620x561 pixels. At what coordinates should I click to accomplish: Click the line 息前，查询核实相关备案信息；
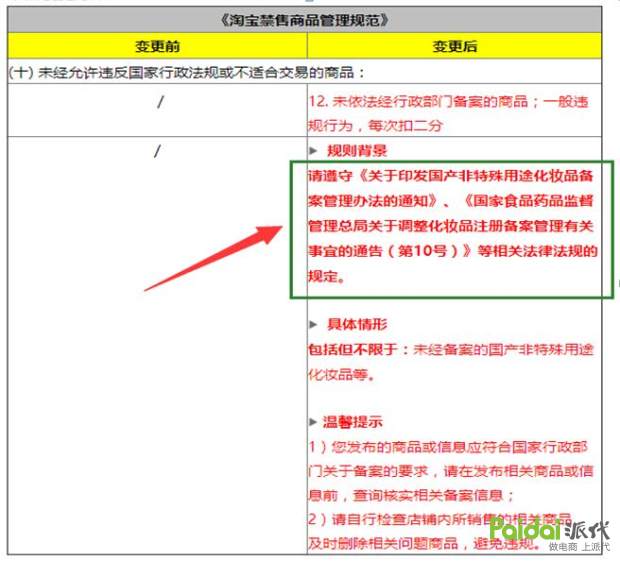click(x=411, y=495)
